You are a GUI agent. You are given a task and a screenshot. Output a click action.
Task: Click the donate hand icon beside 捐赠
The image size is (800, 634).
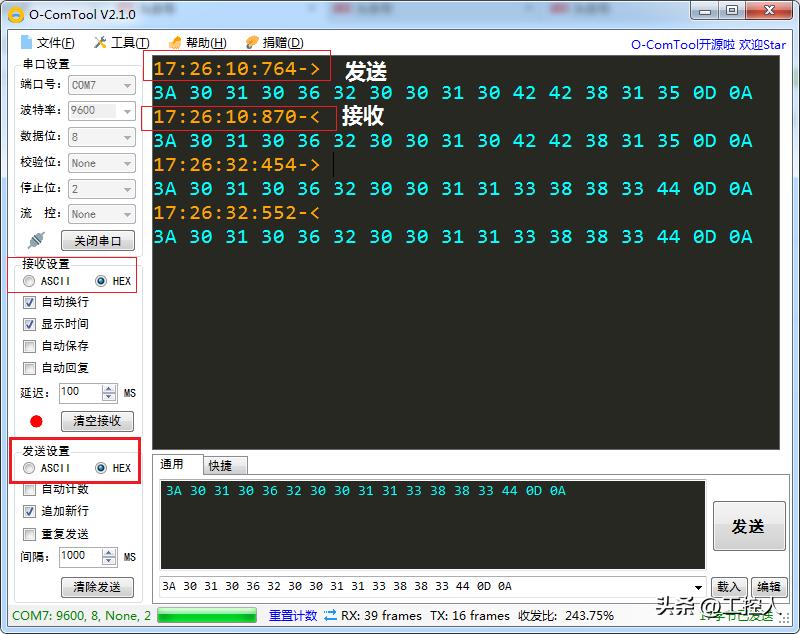pos(250,41)
